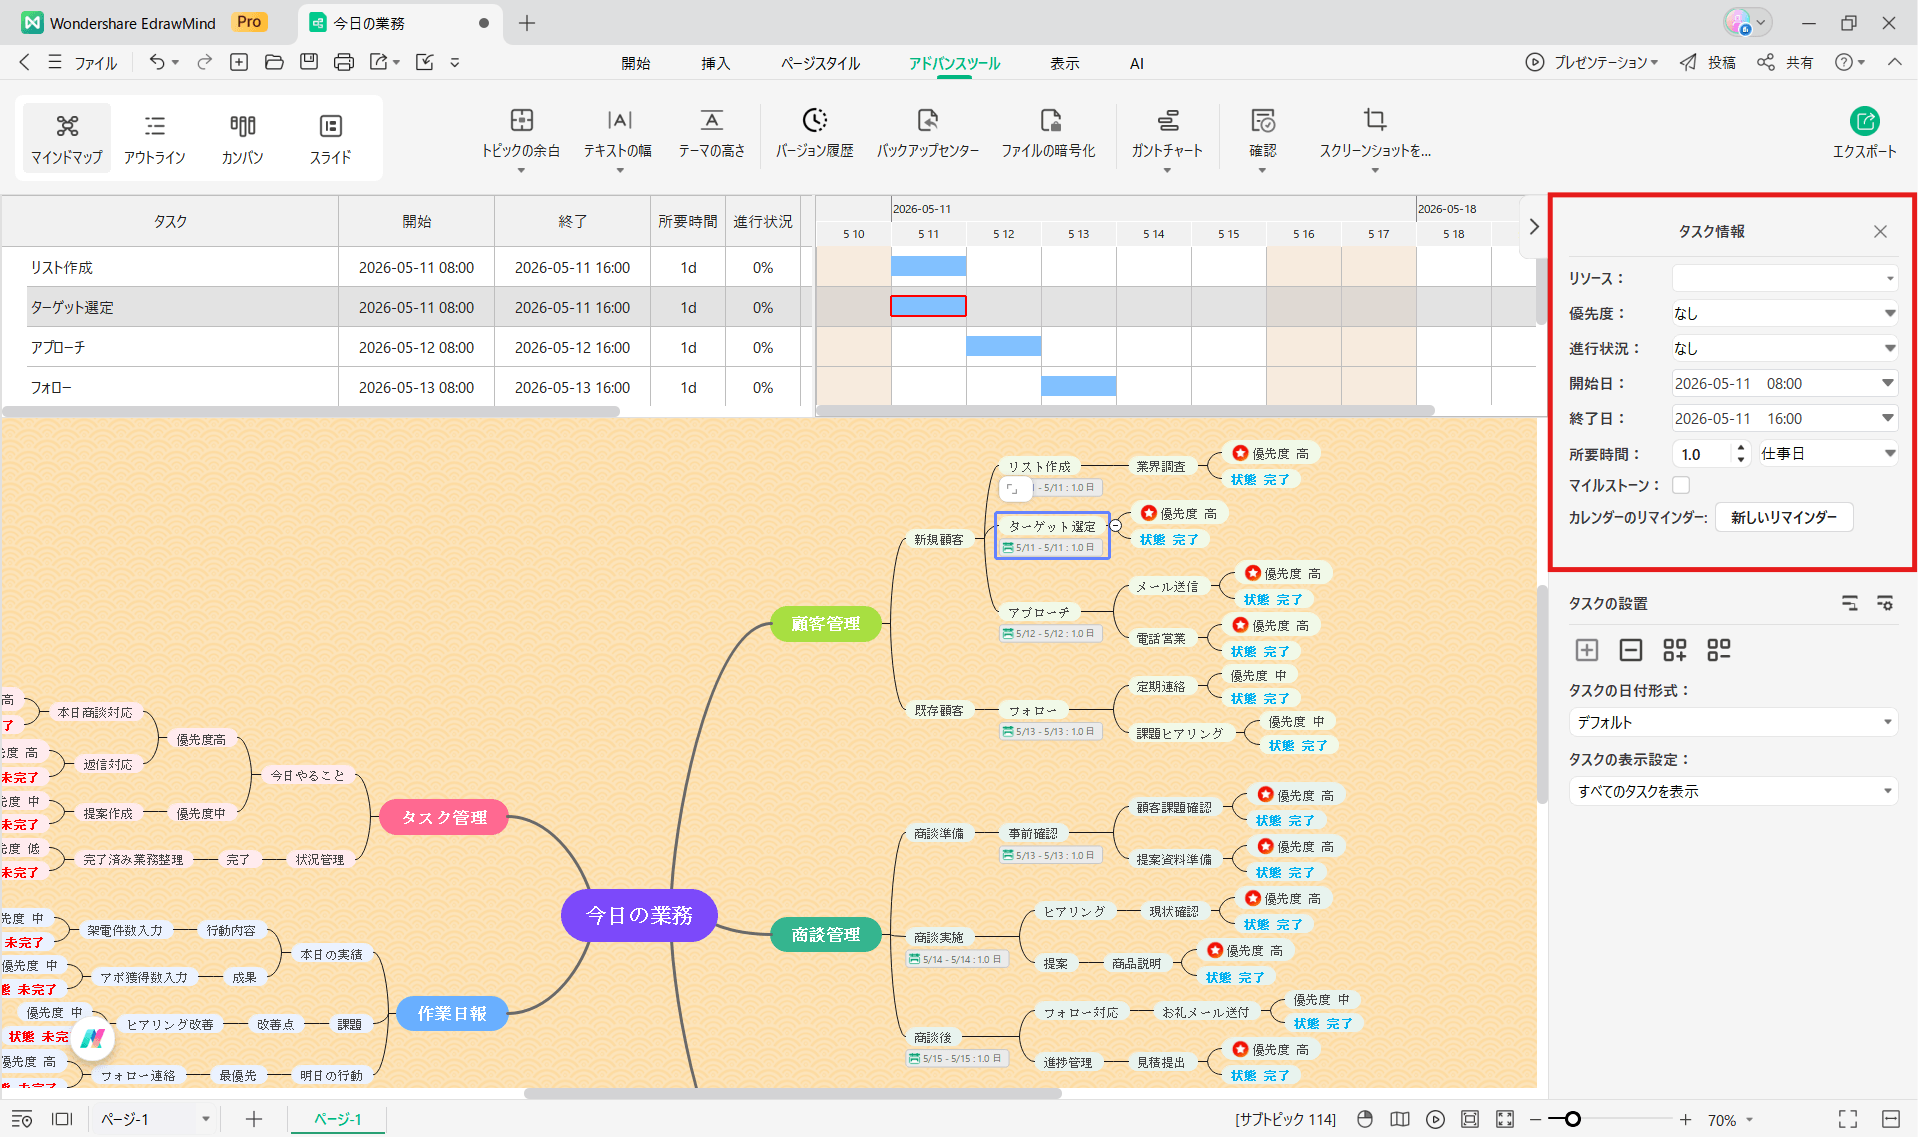Collapse the ribbon with chevron up
Image resolution: width=1918 pixels, height=1137 pixels.
[1894, 62]
